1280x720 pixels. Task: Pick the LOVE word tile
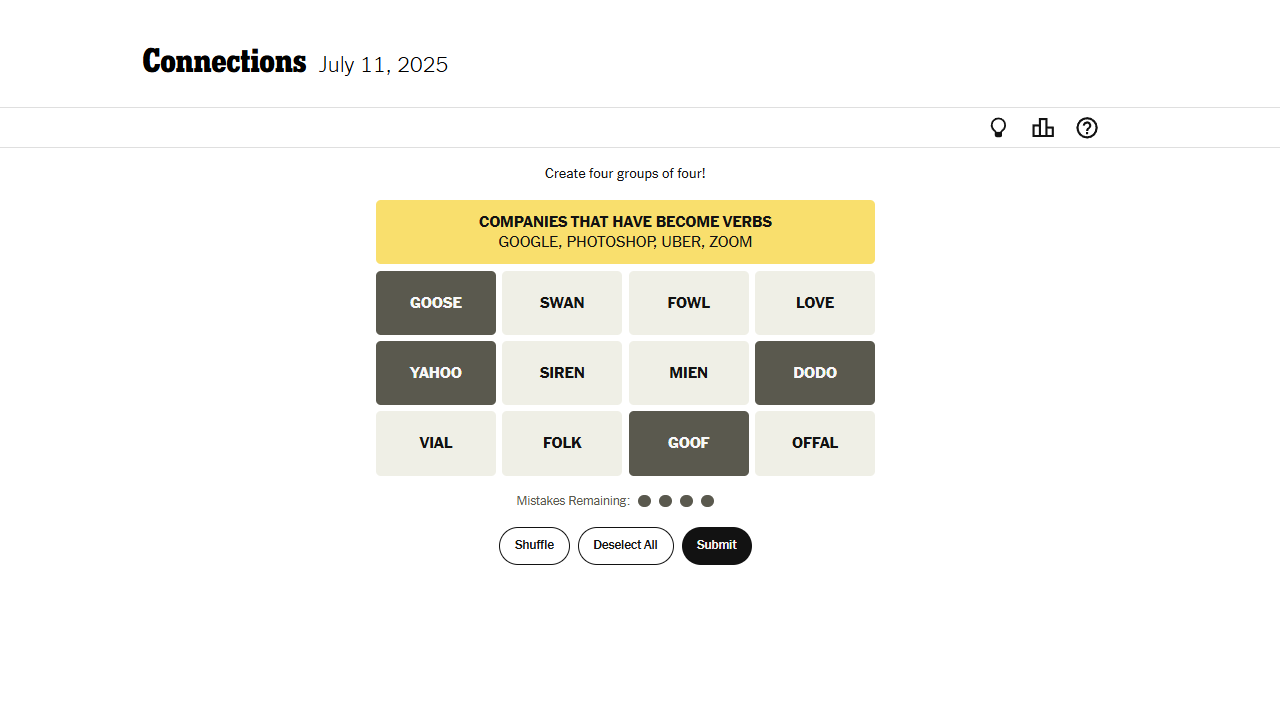coord(815,303)
